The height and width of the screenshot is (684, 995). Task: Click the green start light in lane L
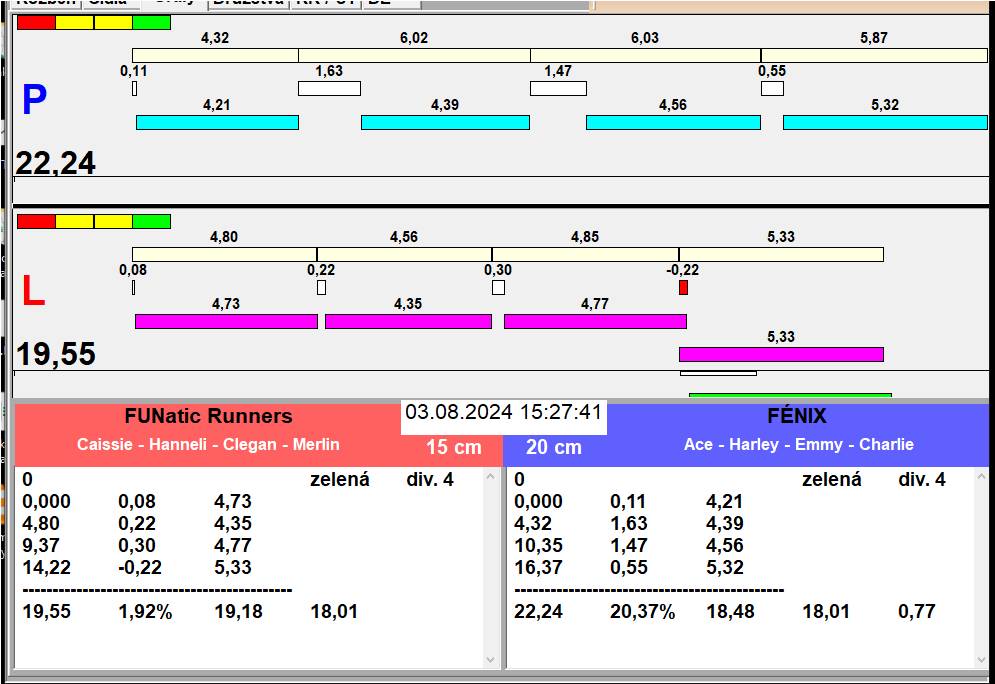click(151, 221)
